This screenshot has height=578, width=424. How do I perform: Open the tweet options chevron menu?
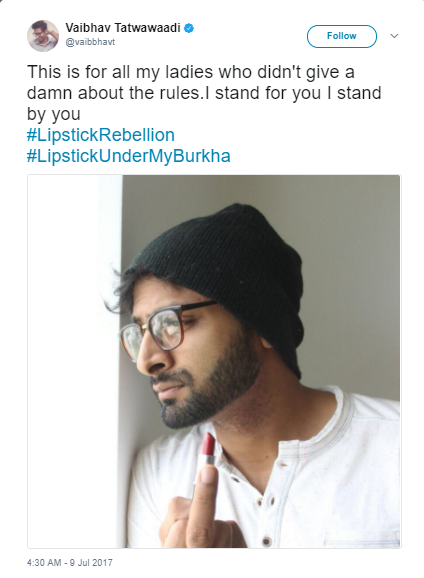[394, 36]
